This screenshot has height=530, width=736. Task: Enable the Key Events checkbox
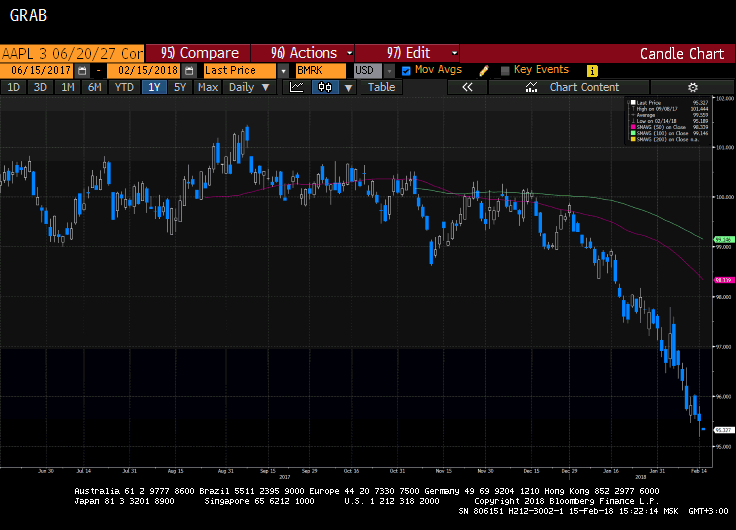point(505,71)
